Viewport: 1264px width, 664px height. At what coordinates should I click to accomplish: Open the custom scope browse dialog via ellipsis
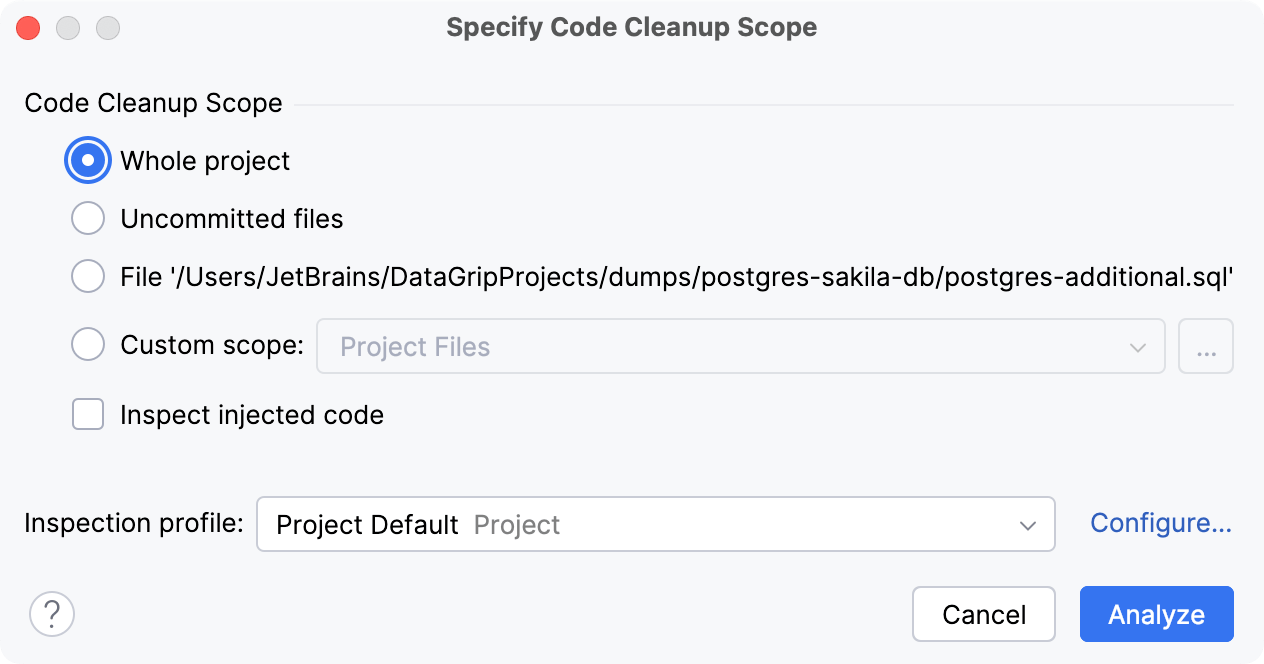tap(1205, 345)
